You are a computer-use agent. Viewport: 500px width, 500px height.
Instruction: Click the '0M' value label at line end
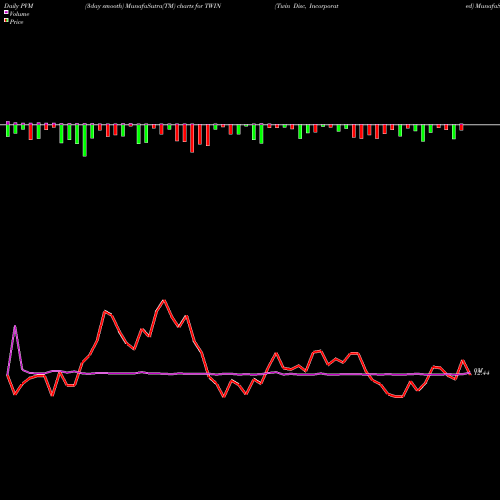click(x=478, y=370)
